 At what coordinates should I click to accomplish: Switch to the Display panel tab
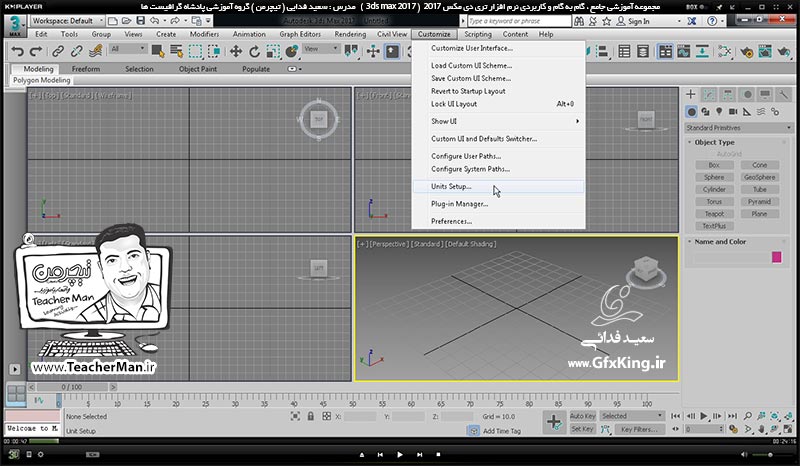(765, 94)
